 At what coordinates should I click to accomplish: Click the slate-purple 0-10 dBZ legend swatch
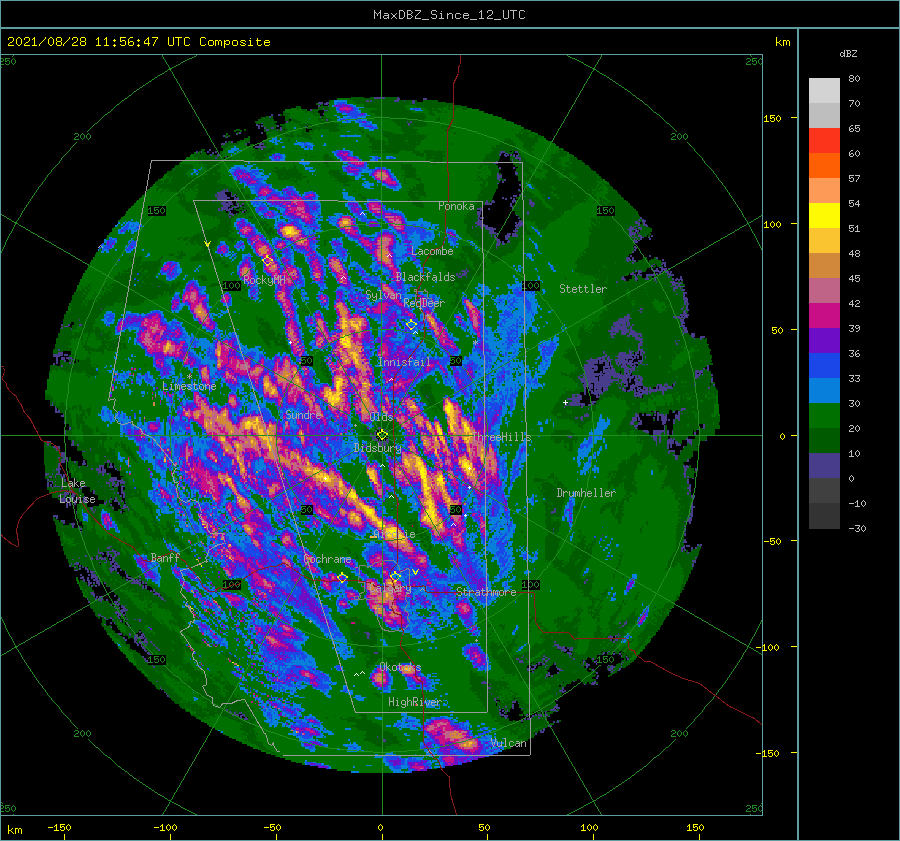(x=824, y=466)
